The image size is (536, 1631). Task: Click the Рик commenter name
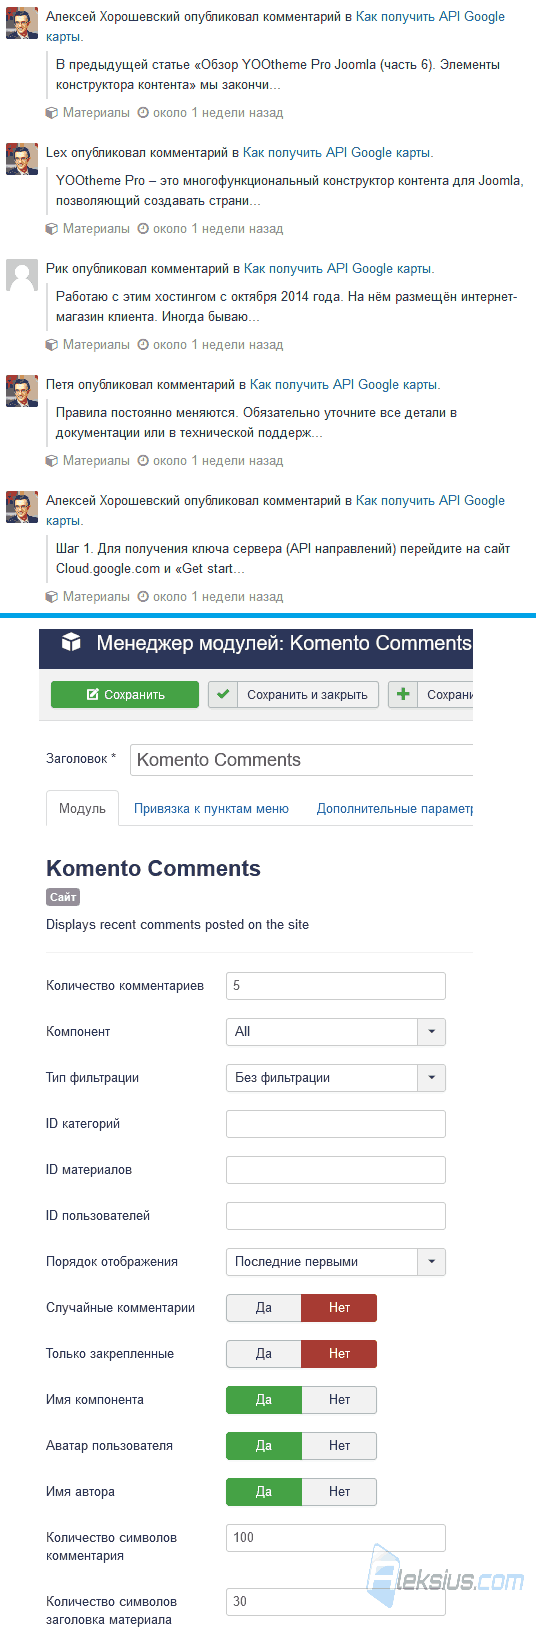[x=58, y=269]
